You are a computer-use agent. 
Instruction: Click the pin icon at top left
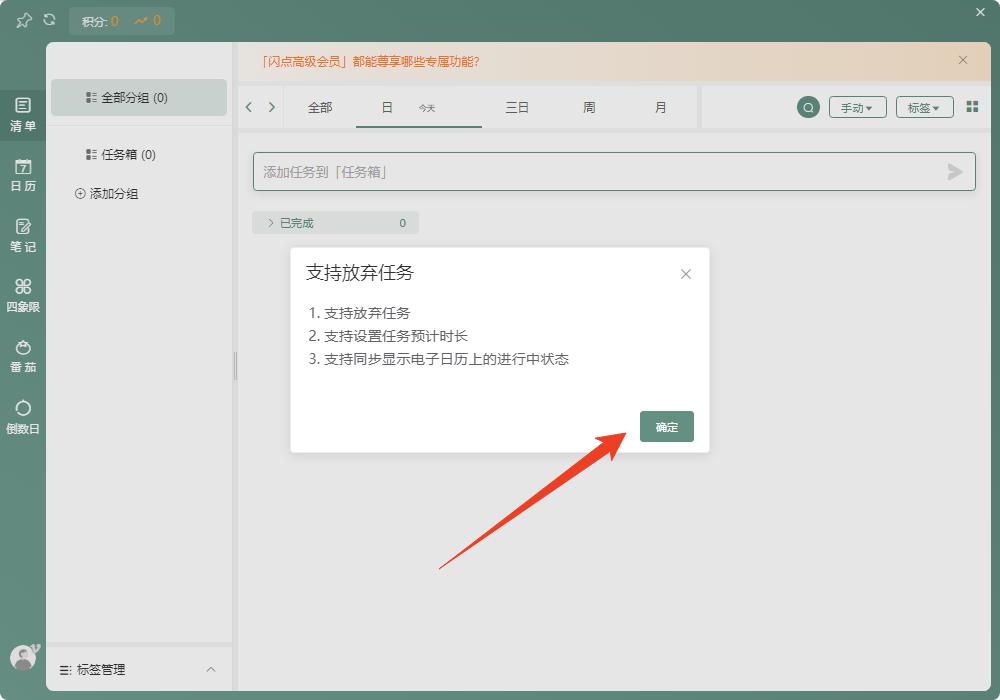pyautogui.click(x=22, y=20)
